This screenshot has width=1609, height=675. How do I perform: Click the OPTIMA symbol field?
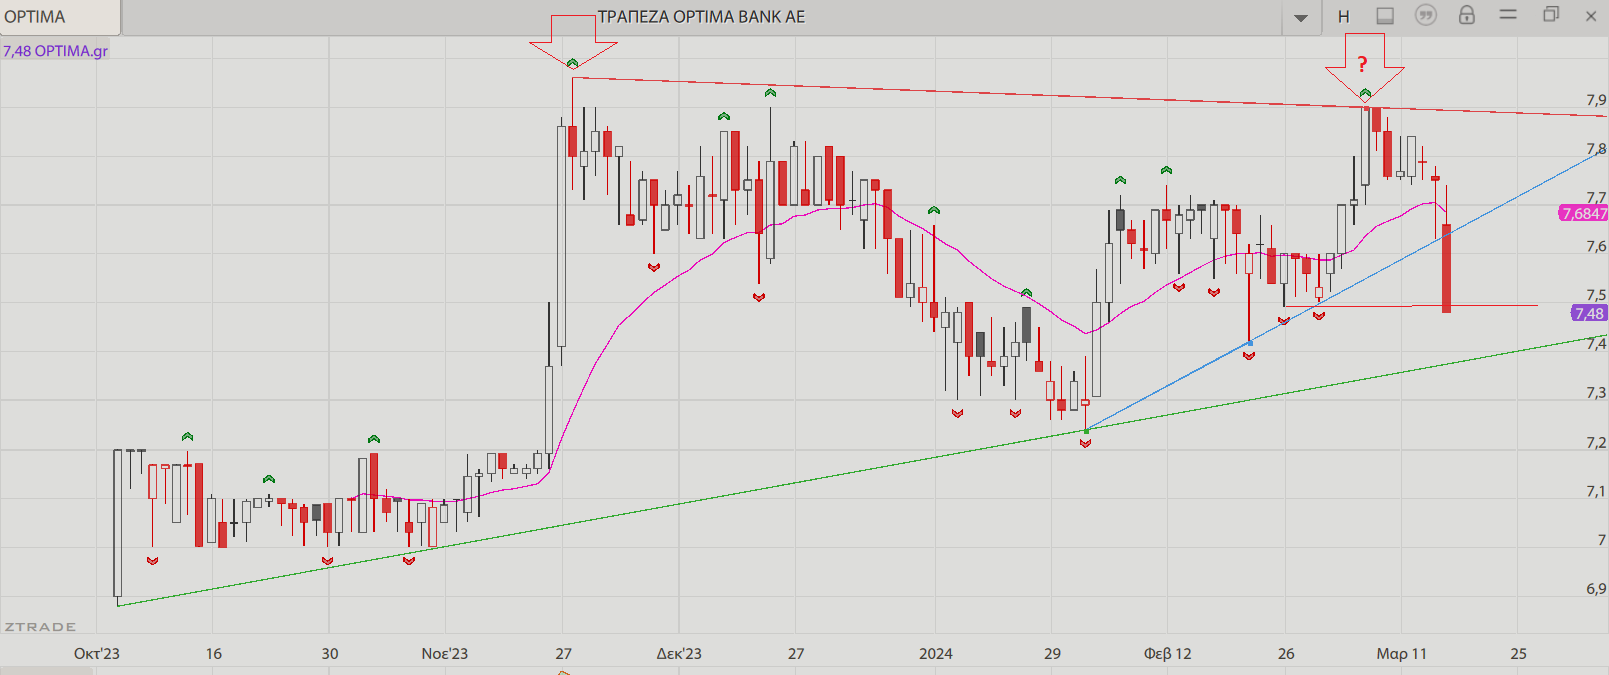click(x=60, y=17)
